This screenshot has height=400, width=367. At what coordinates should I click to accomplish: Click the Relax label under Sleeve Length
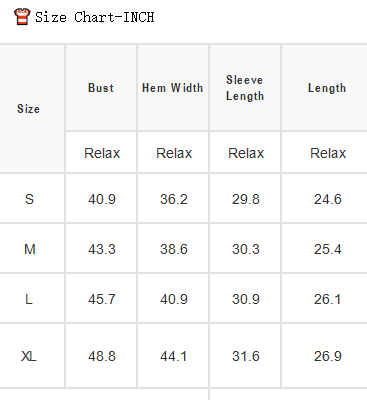[x=246, y=153]
